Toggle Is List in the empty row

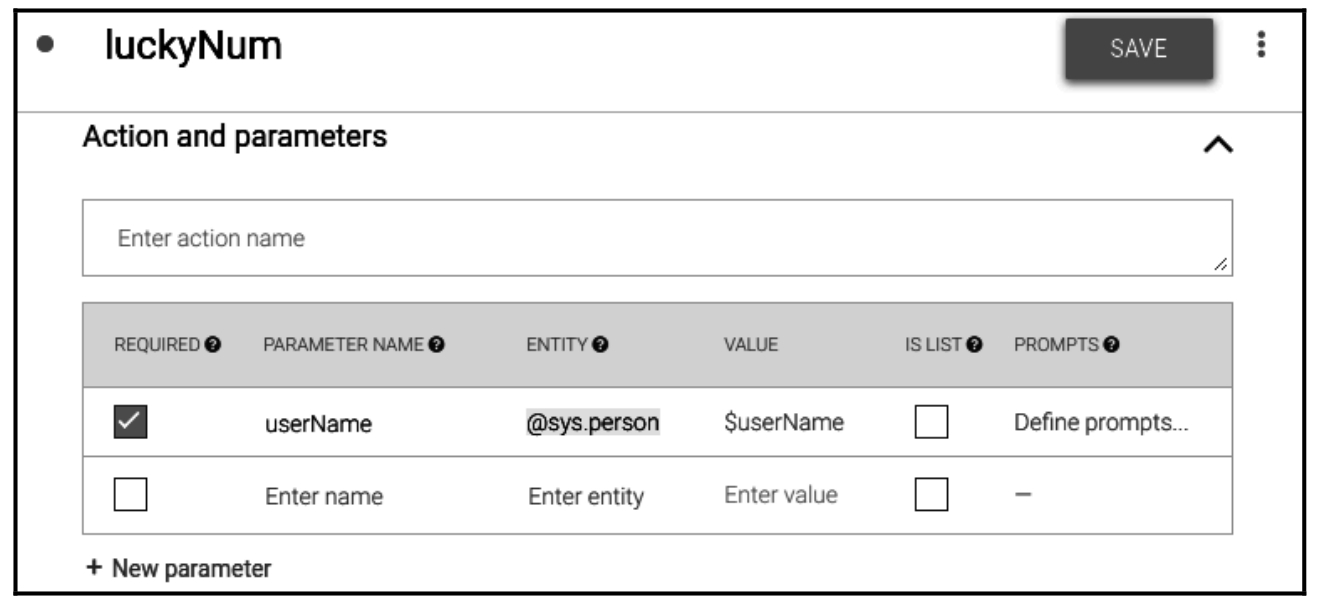pyautogui.click(x=931, y=495)
